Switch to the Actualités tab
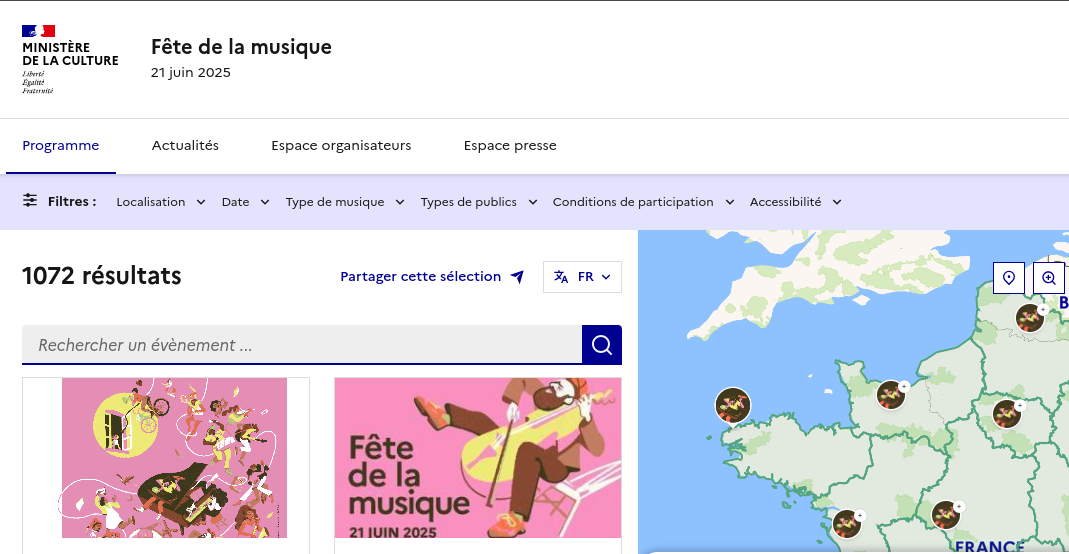Viewport: 1069px width, 554px height. [185, 146]
